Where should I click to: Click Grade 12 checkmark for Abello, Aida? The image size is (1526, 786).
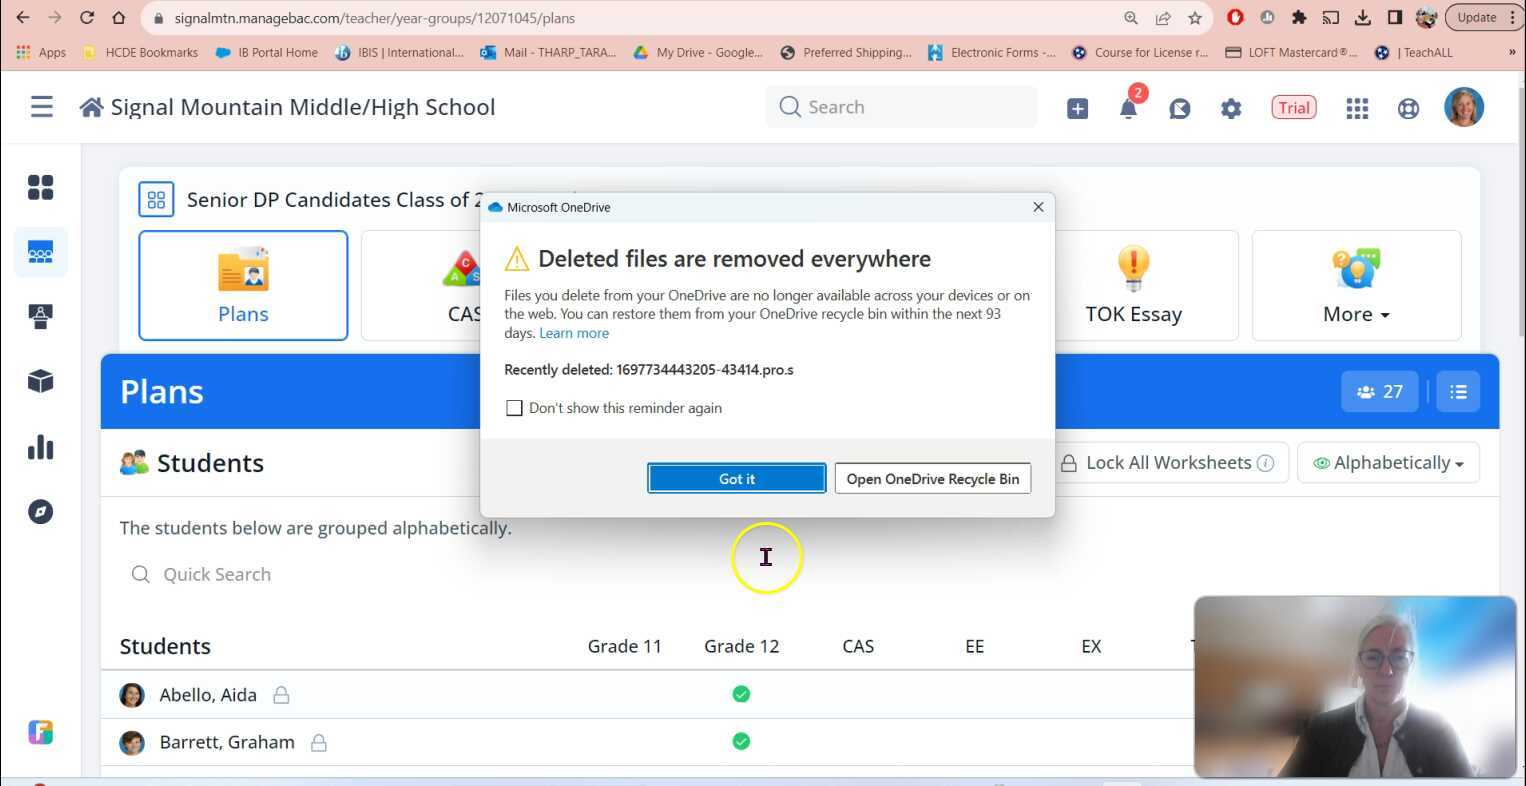[x=741, y=694]
